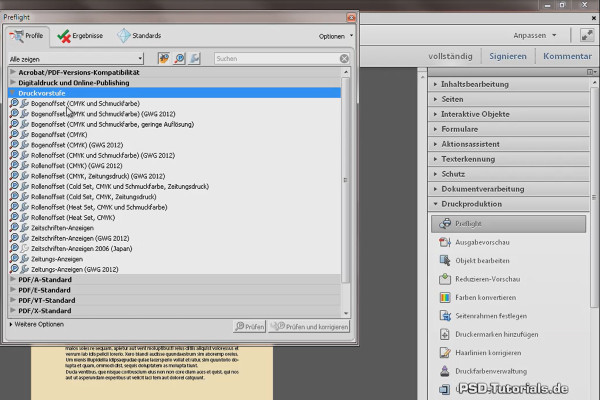
Task: Switch to the Profile tab
Action: click(x=26, y=36)
